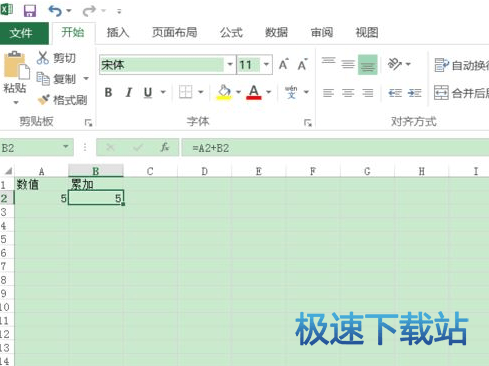The height and width of the screenshot is (366, 489).
Task: Switch to the 插入 Insert tab
Action: point(118,33)
